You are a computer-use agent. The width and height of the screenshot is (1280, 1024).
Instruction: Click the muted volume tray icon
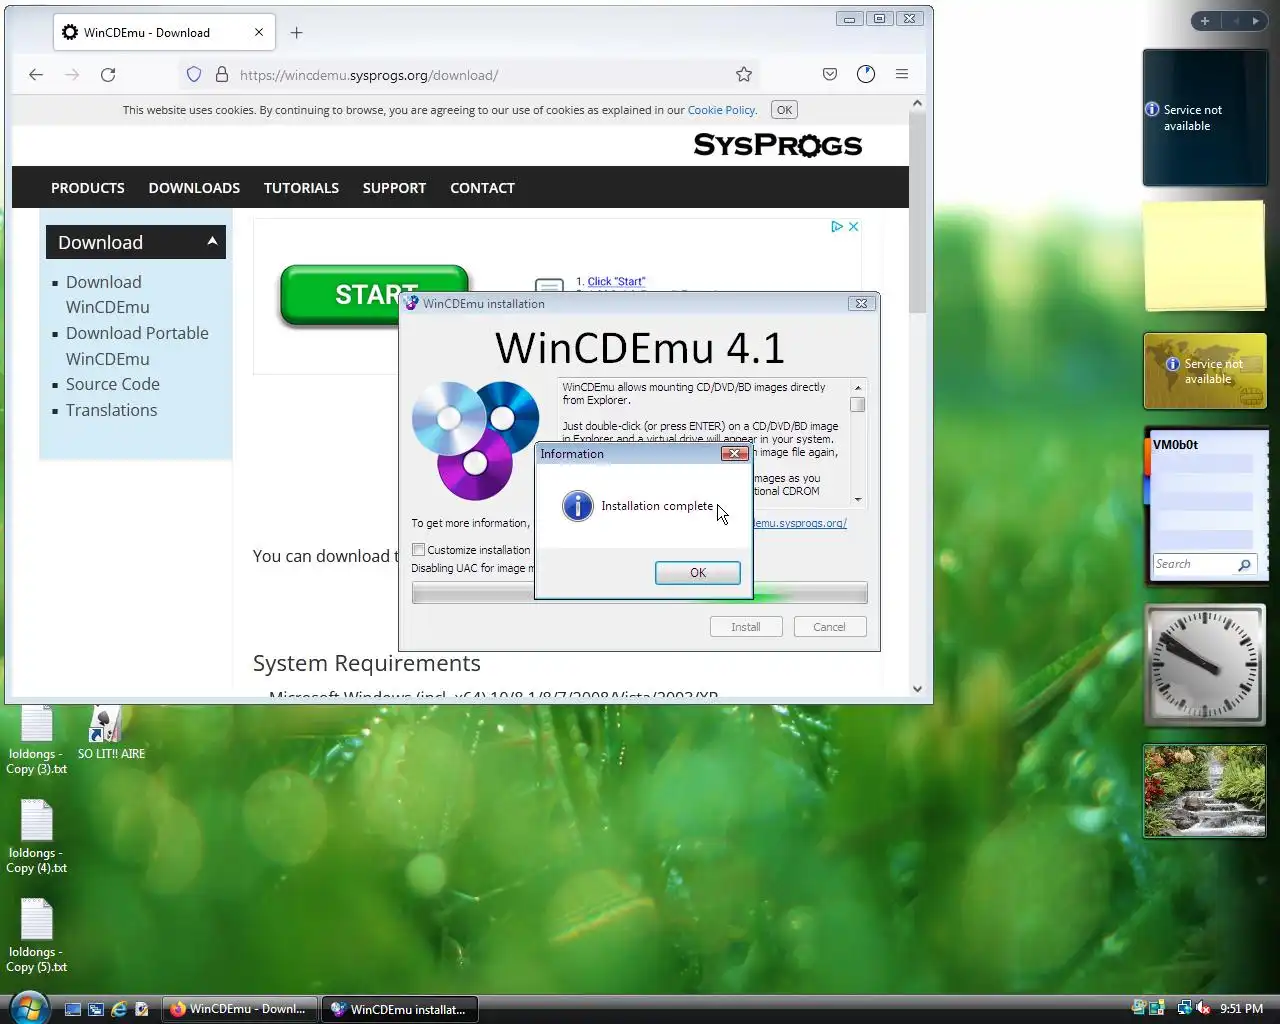pyautogui.click(x=1203, y=1009)
